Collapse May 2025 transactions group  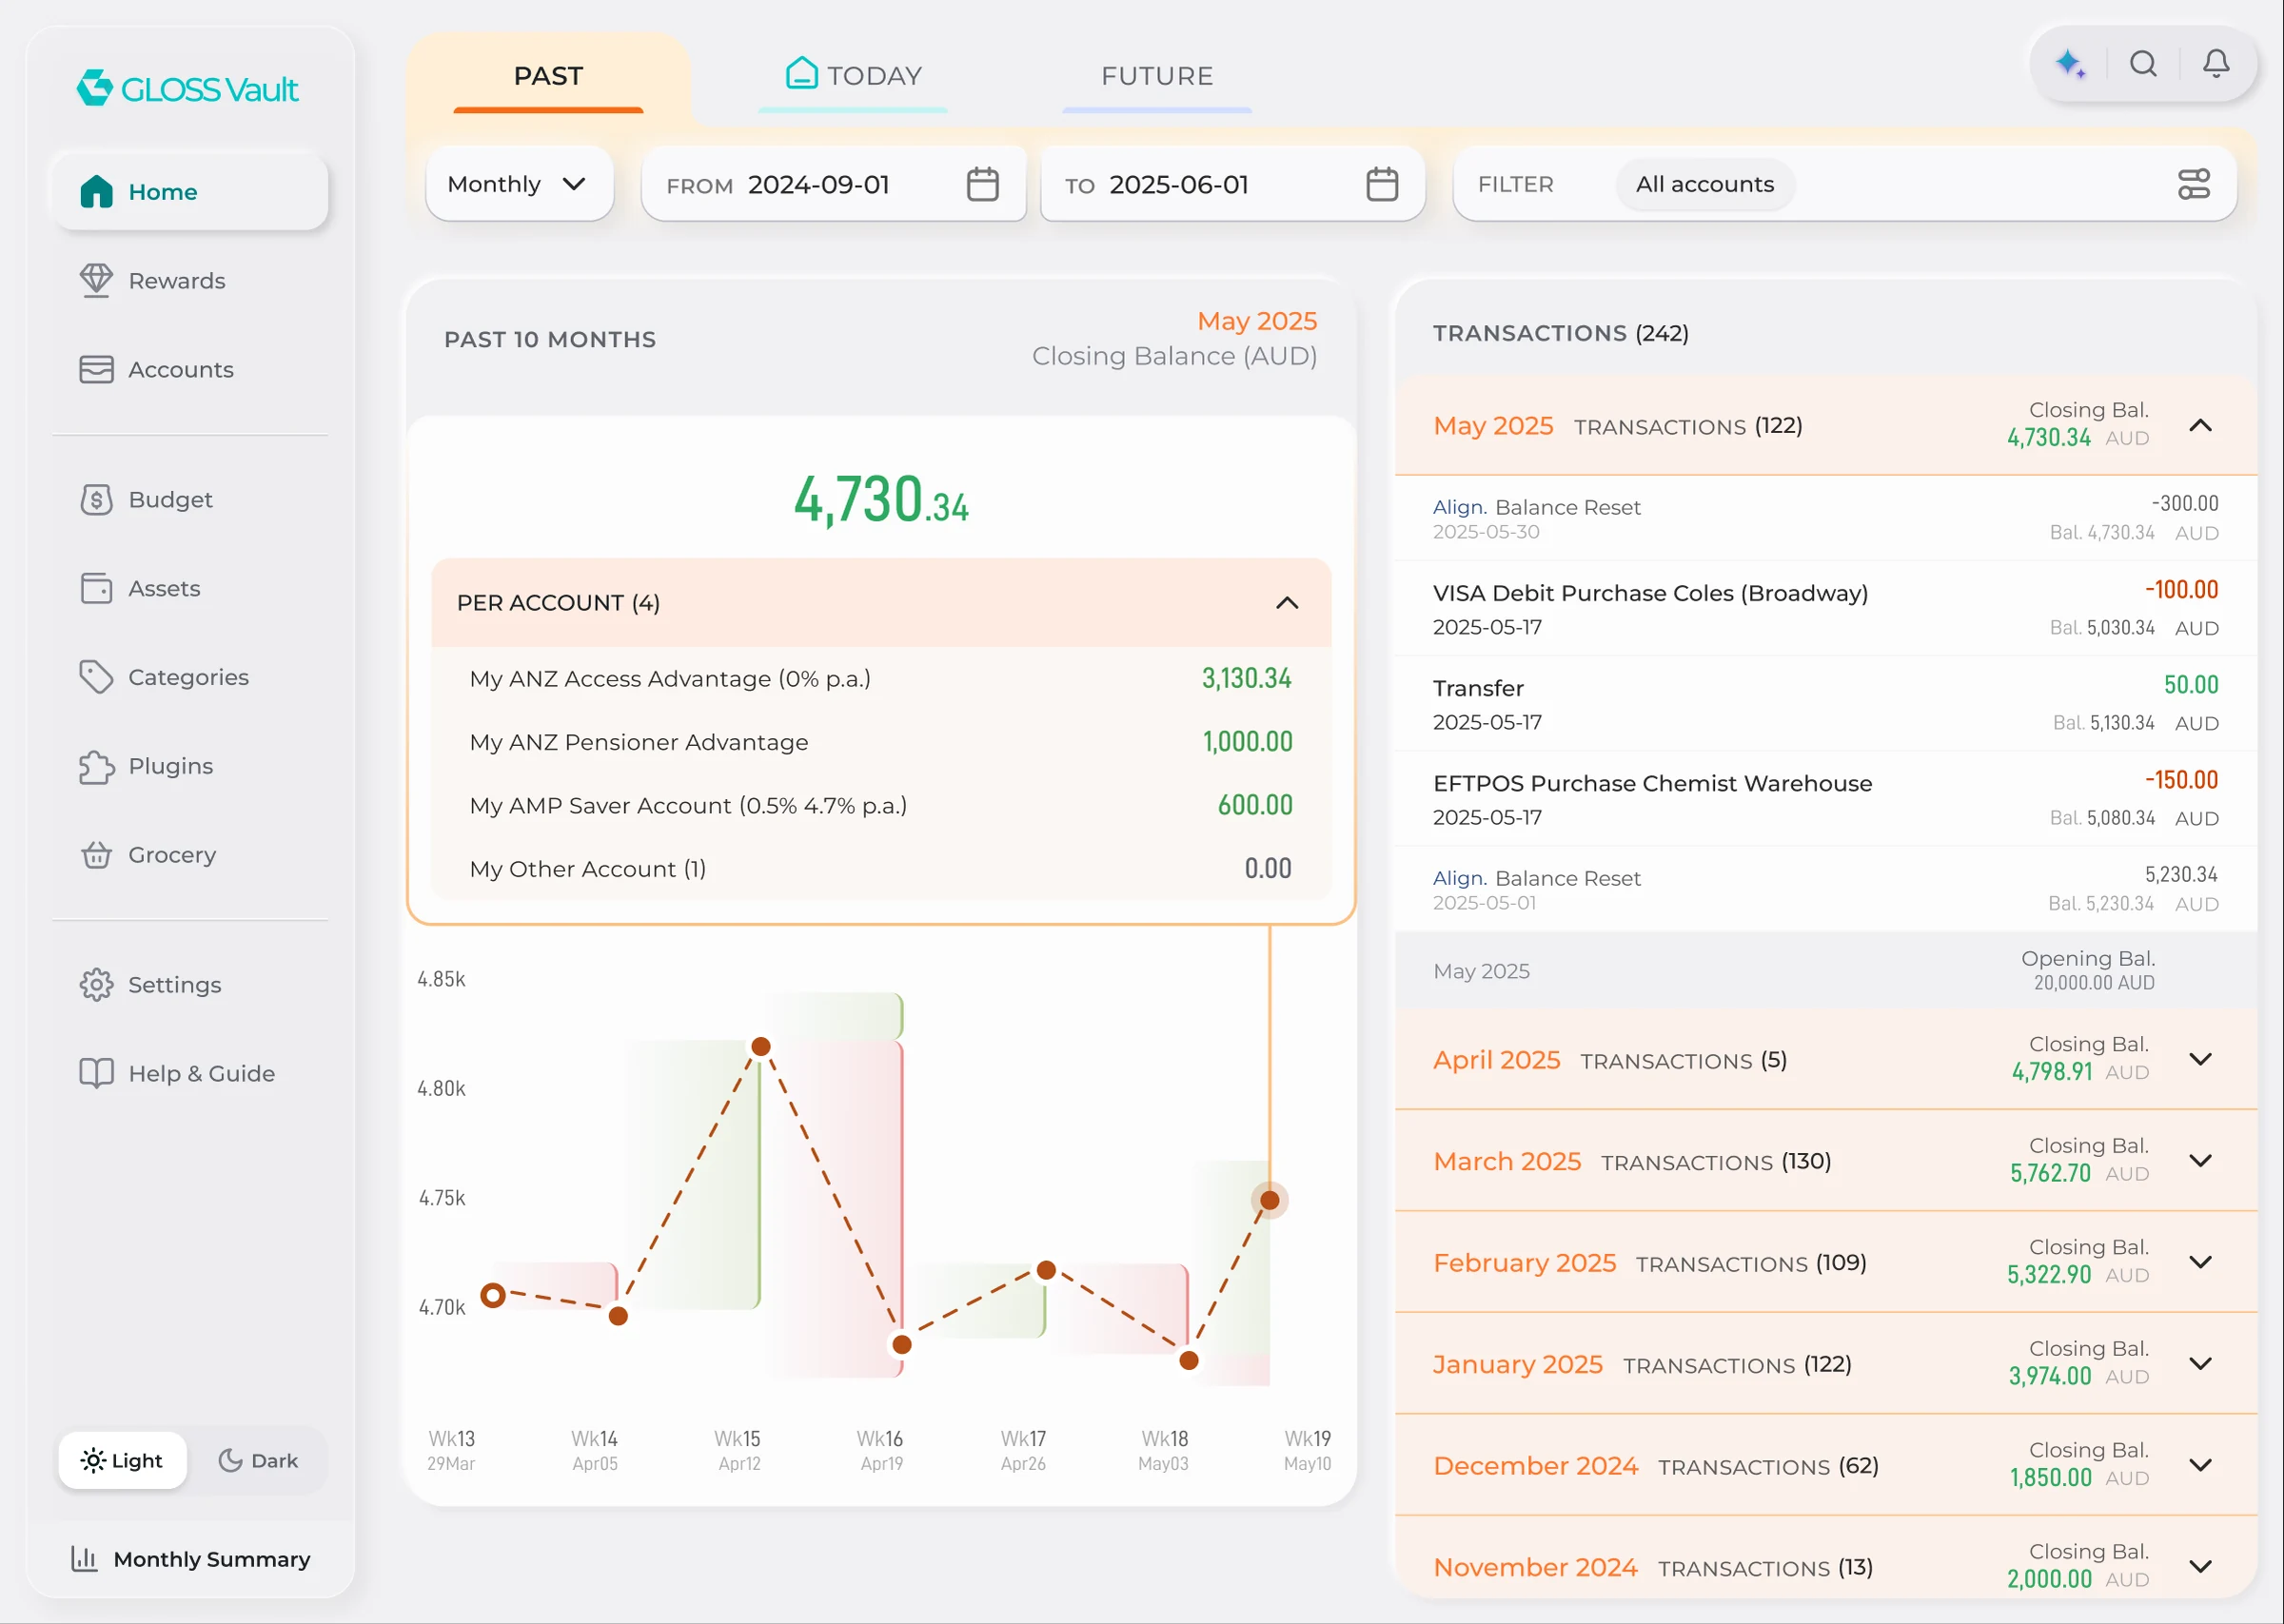click(x=2200, y=426)
